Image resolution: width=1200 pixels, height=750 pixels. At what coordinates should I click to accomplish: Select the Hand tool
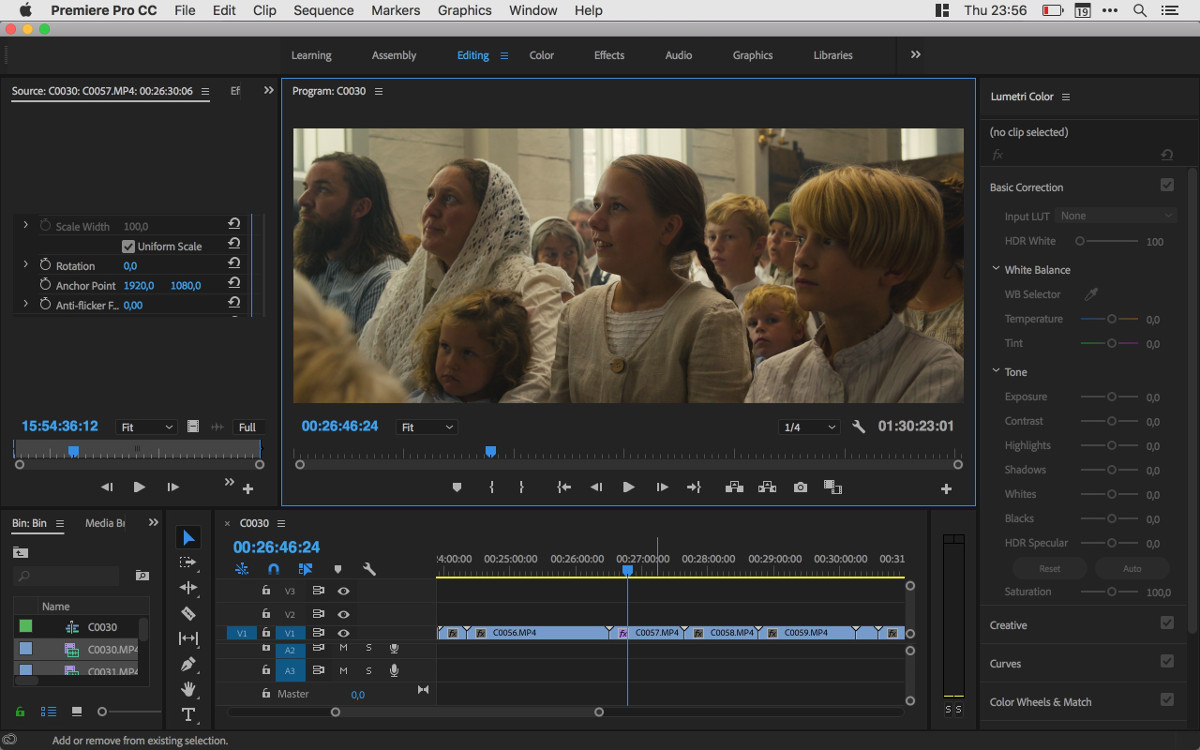click(188, 689)
